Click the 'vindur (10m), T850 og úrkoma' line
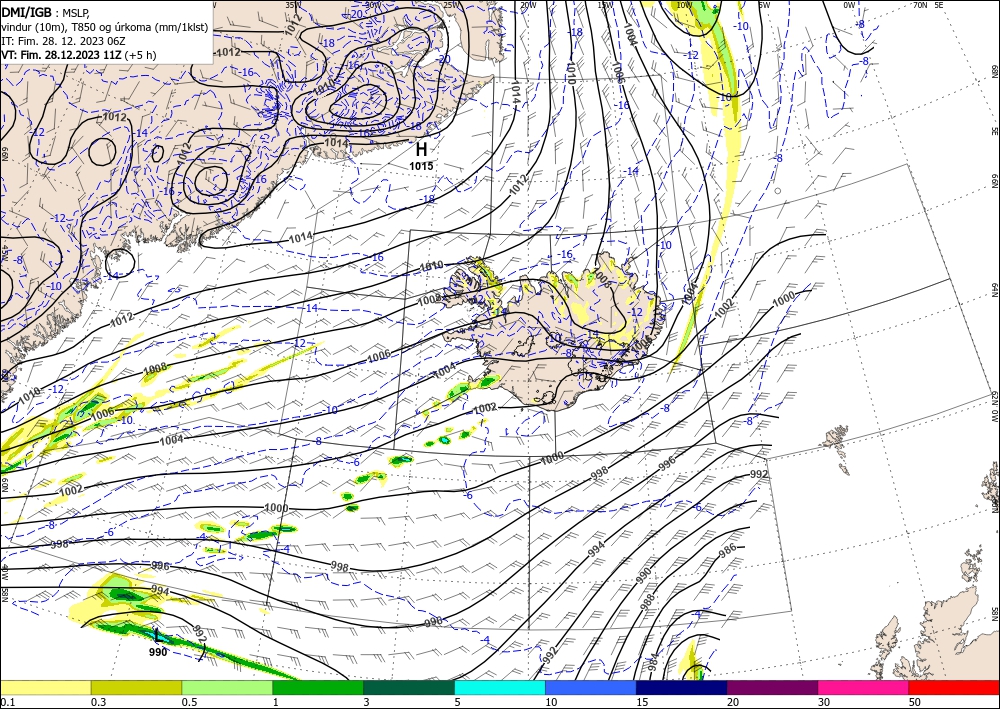The height and width of the screenshot is (709, 1000). 105,26
